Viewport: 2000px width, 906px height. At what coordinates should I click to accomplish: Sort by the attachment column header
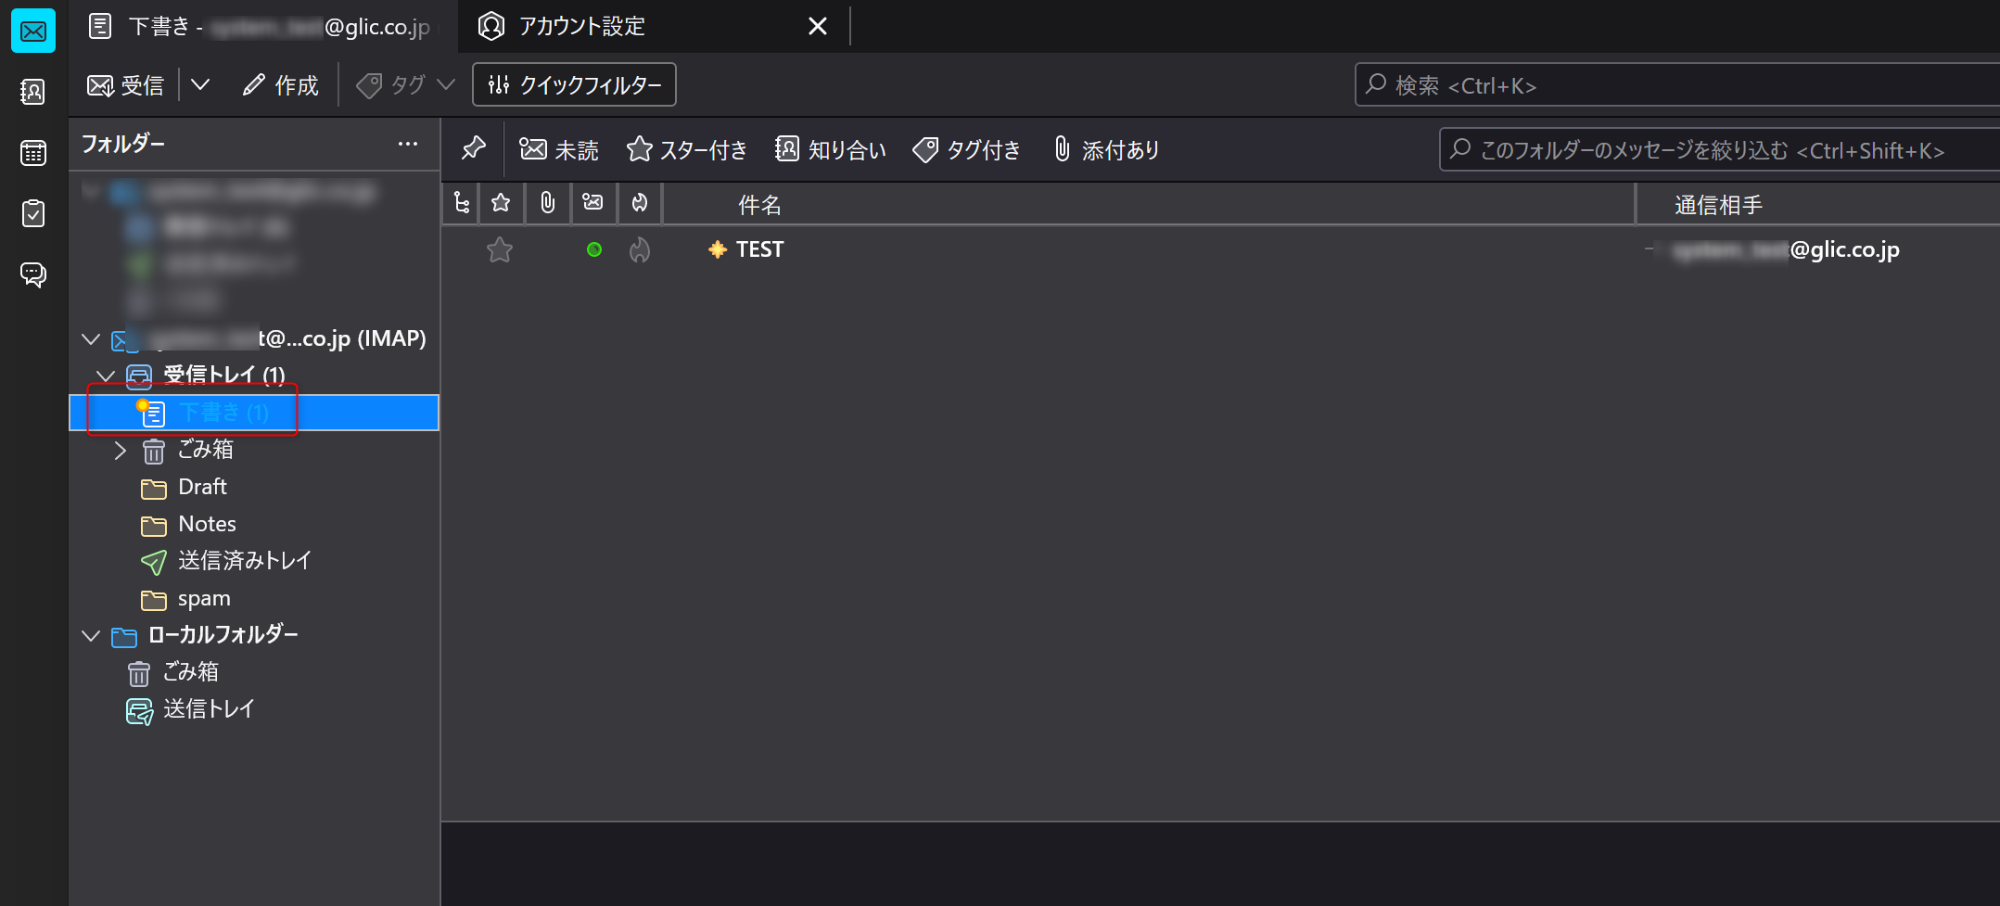point(547,204)
